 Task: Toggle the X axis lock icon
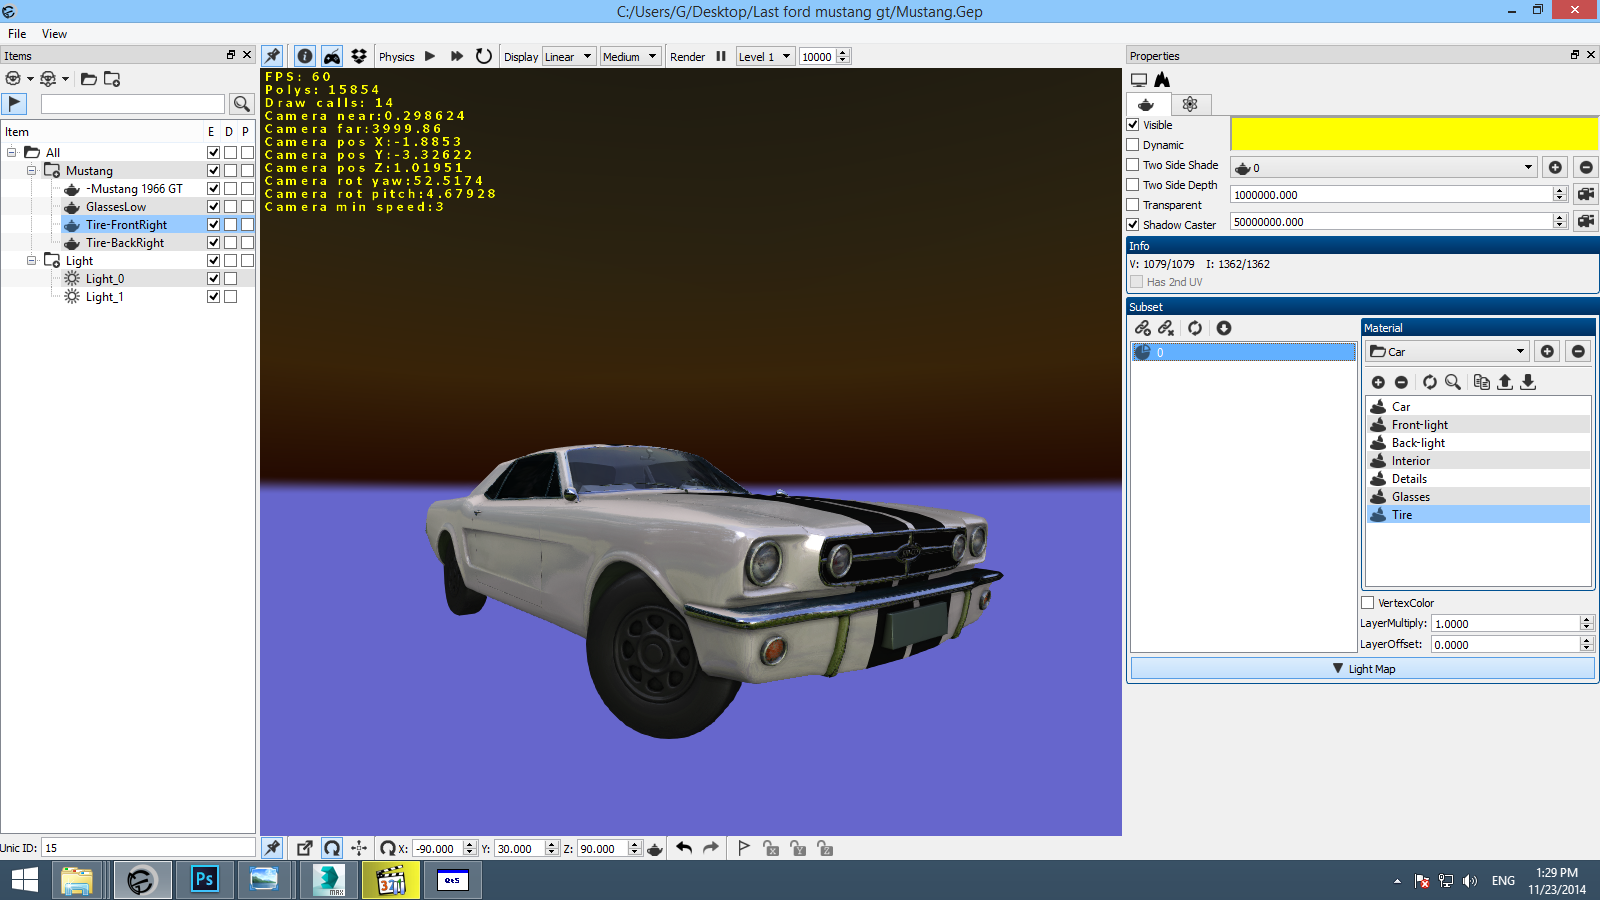[x=771, y=848]
